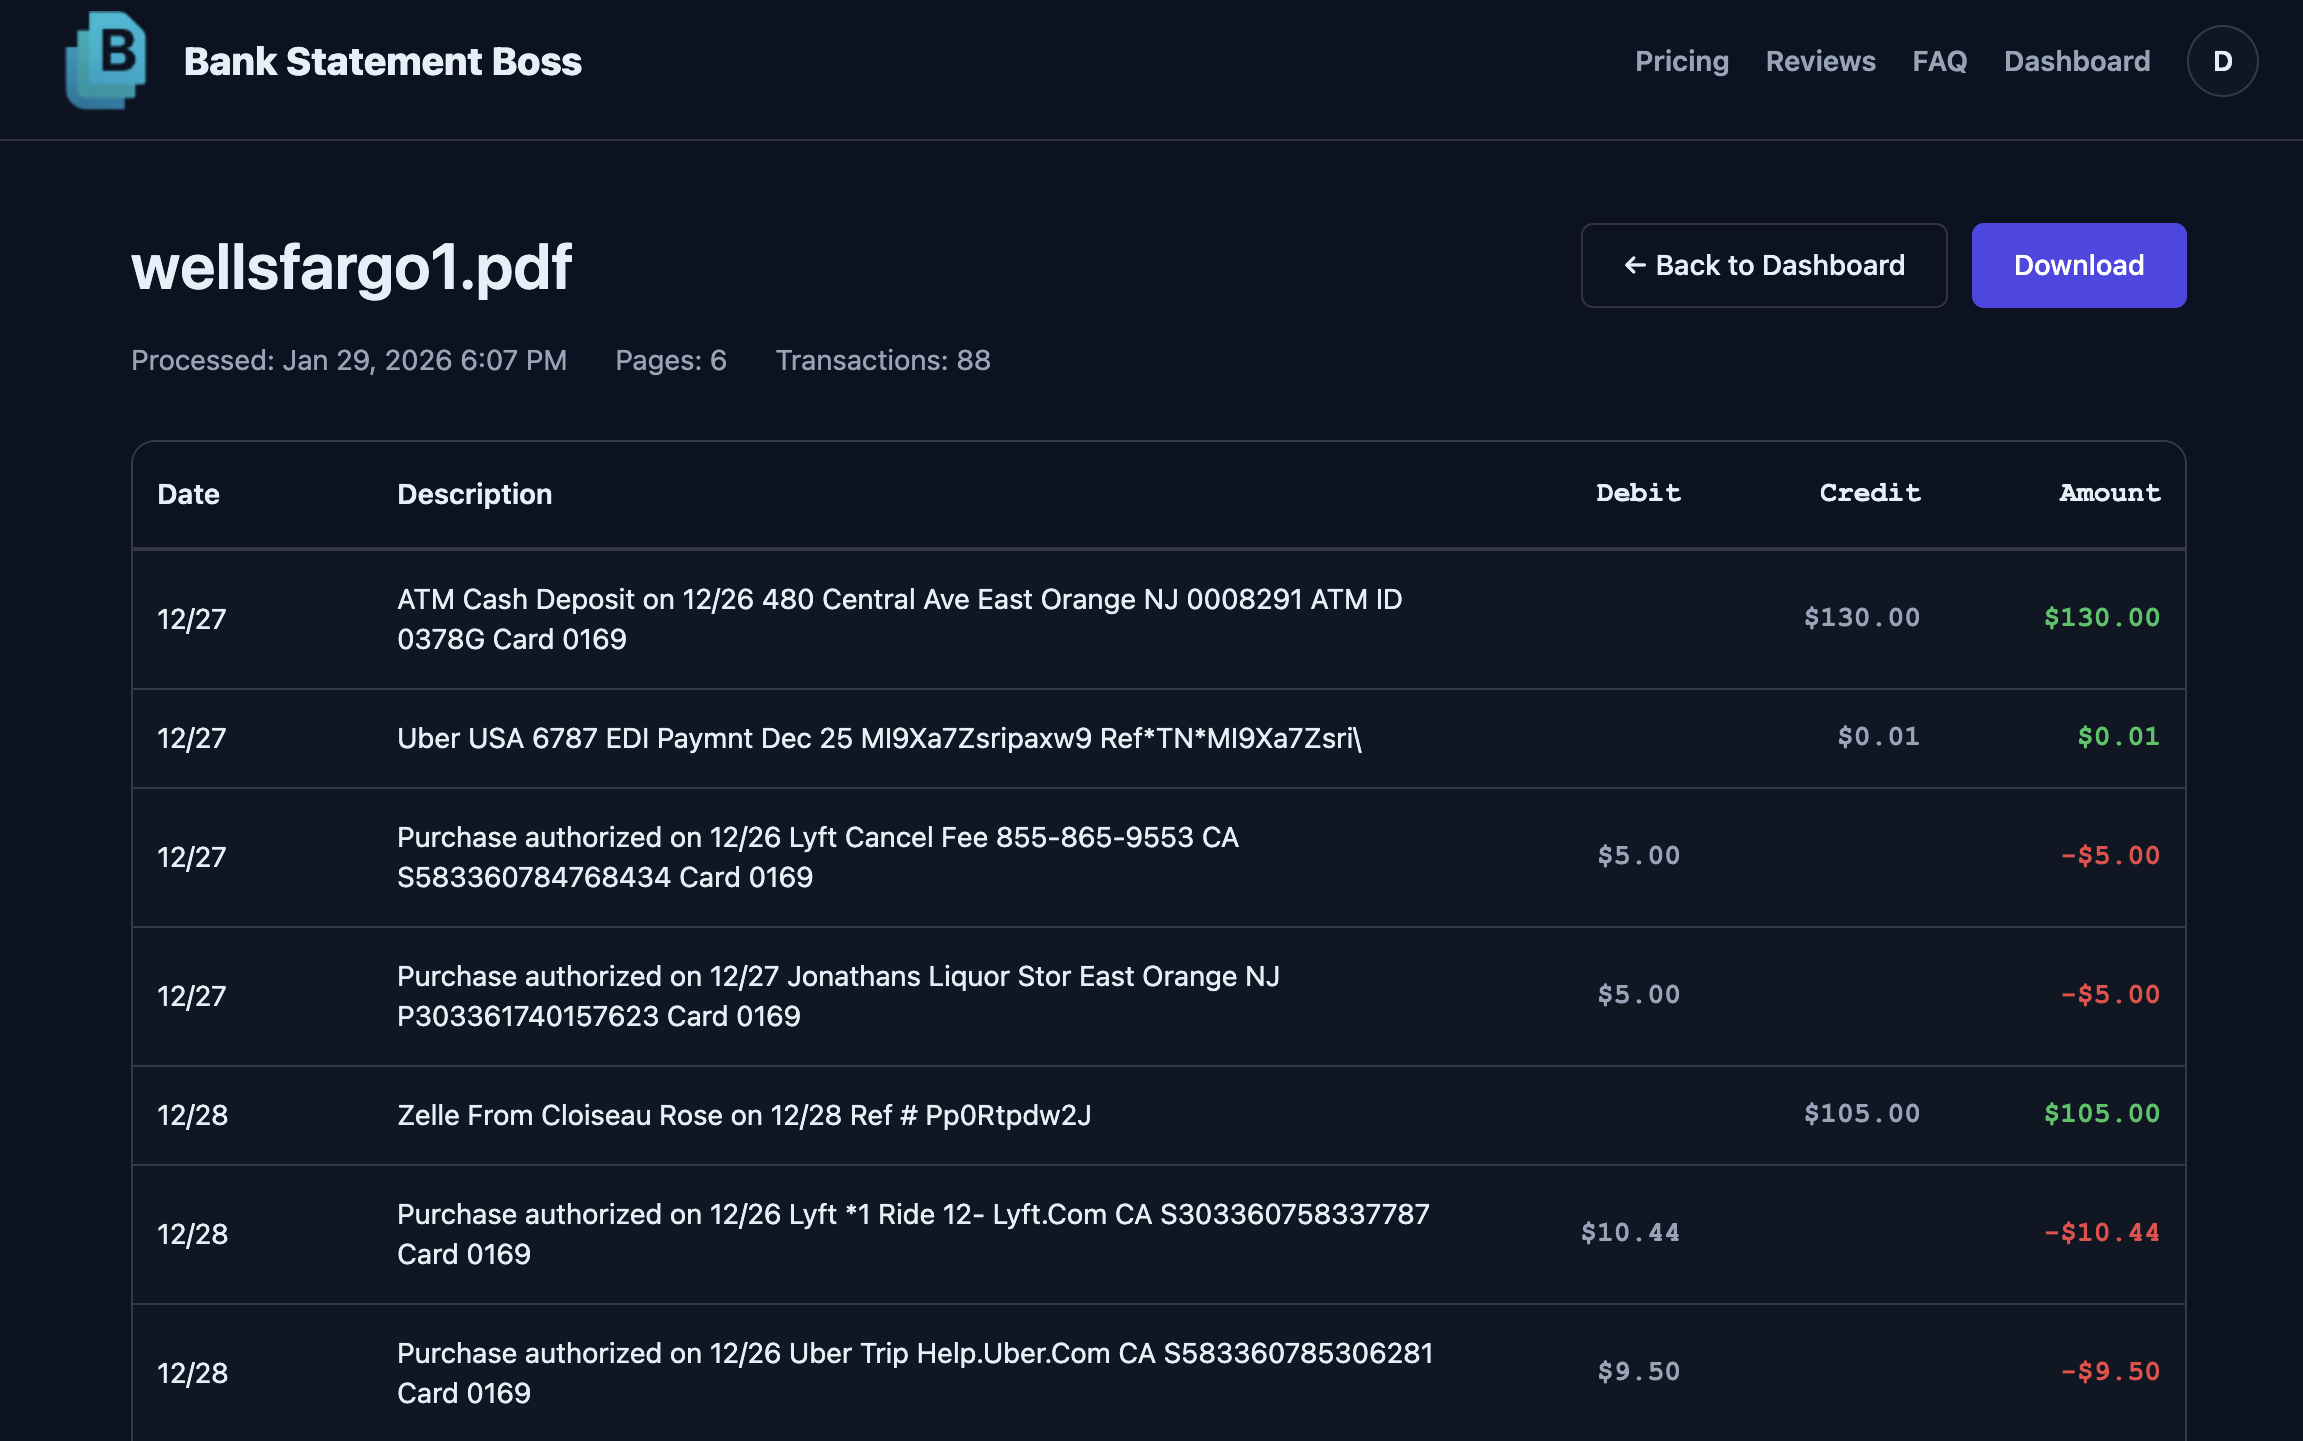This screenshot has width=2303, height=1441.
Task: Open the Reviews page
Action: [1820, 61]
